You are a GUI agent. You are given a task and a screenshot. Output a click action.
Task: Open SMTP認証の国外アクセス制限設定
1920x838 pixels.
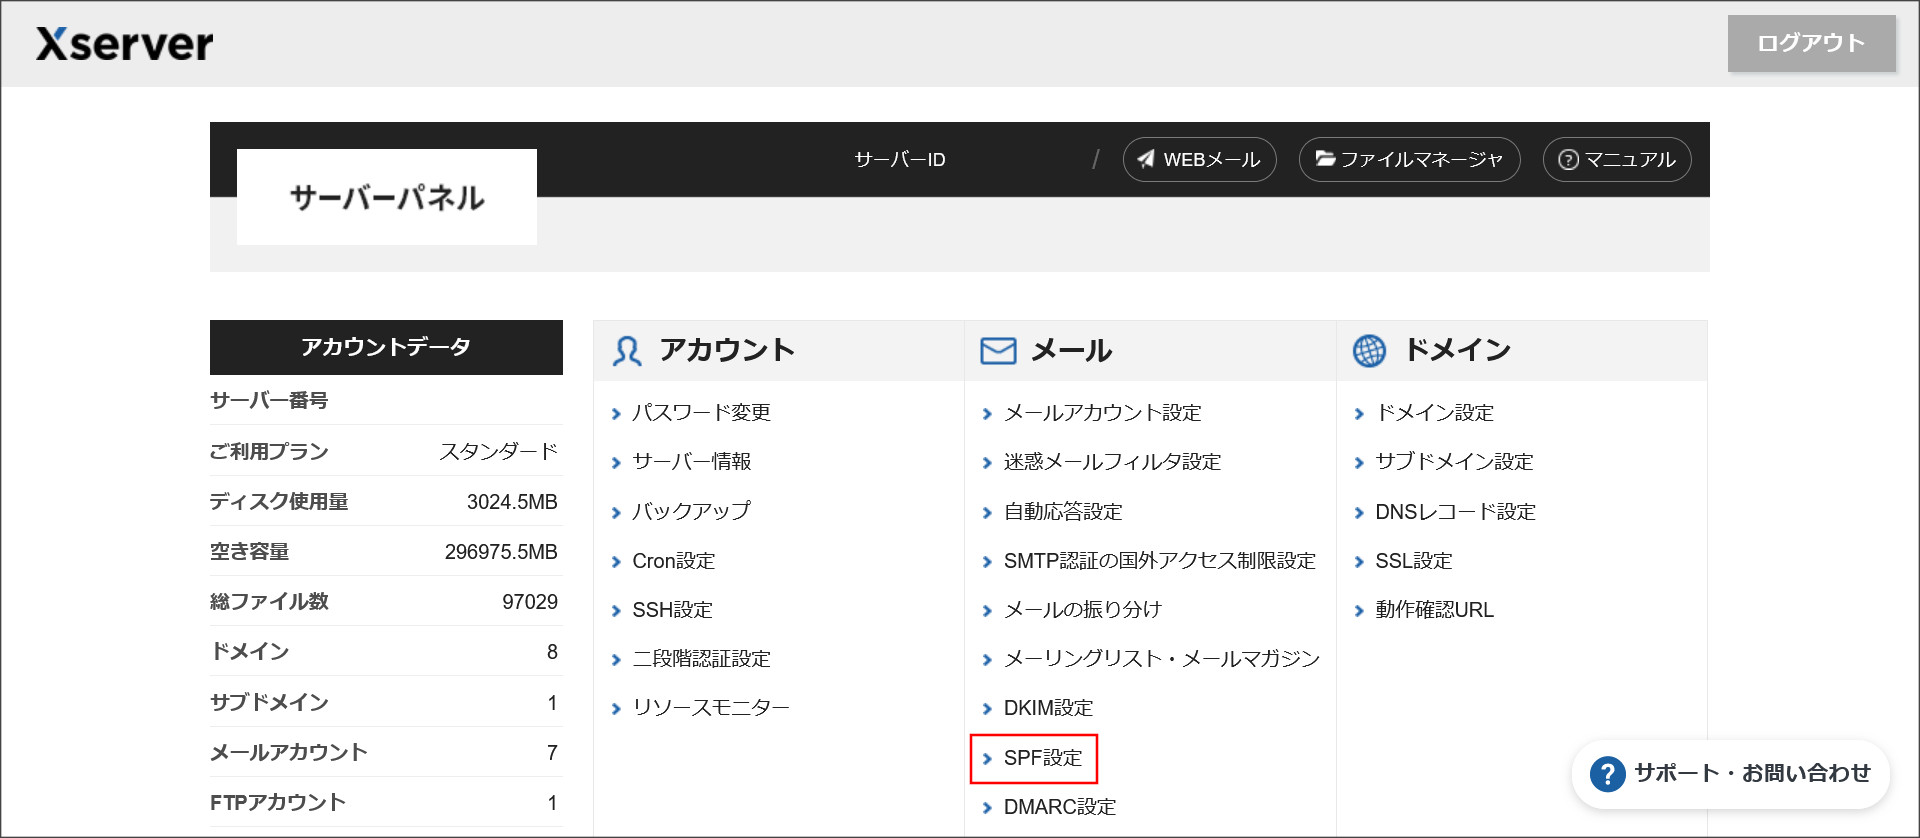coord(1160,561)
